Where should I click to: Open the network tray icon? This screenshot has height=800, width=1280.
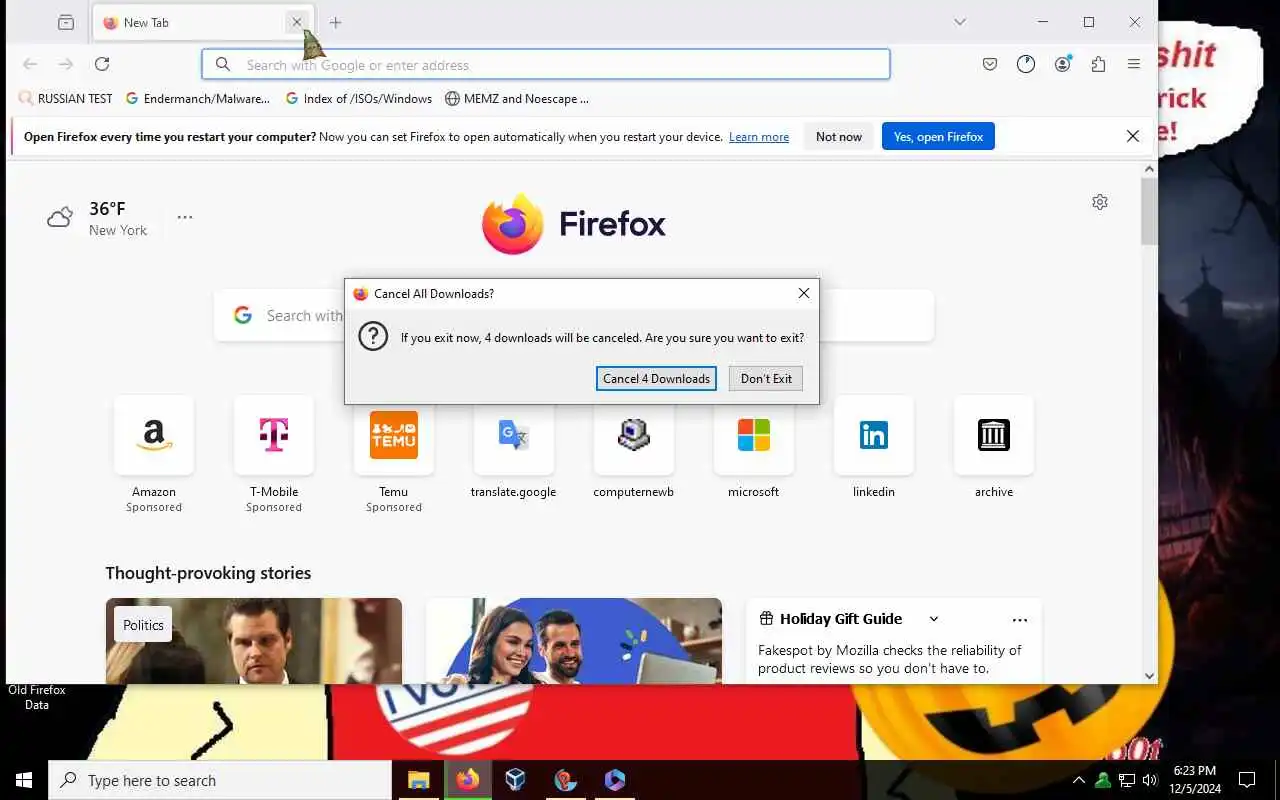1127,780
